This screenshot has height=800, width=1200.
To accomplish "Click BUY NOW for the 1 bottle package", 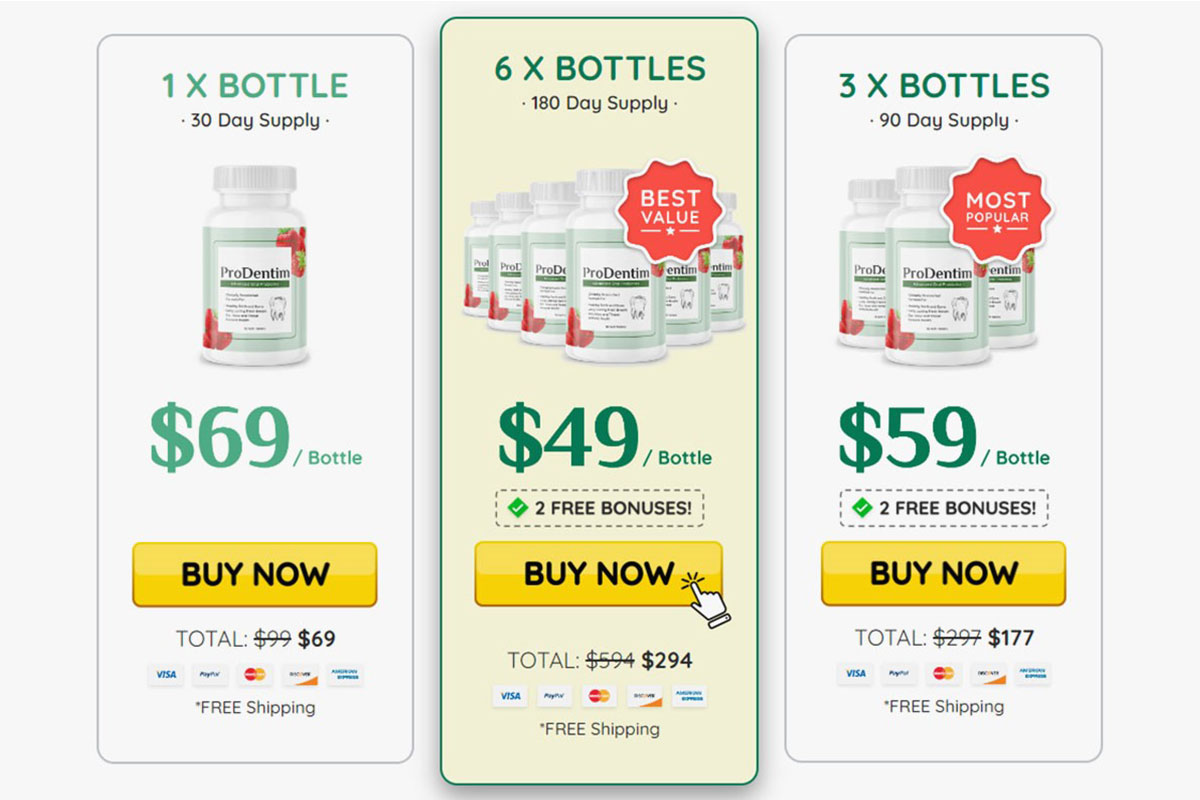I will [255, 574].
